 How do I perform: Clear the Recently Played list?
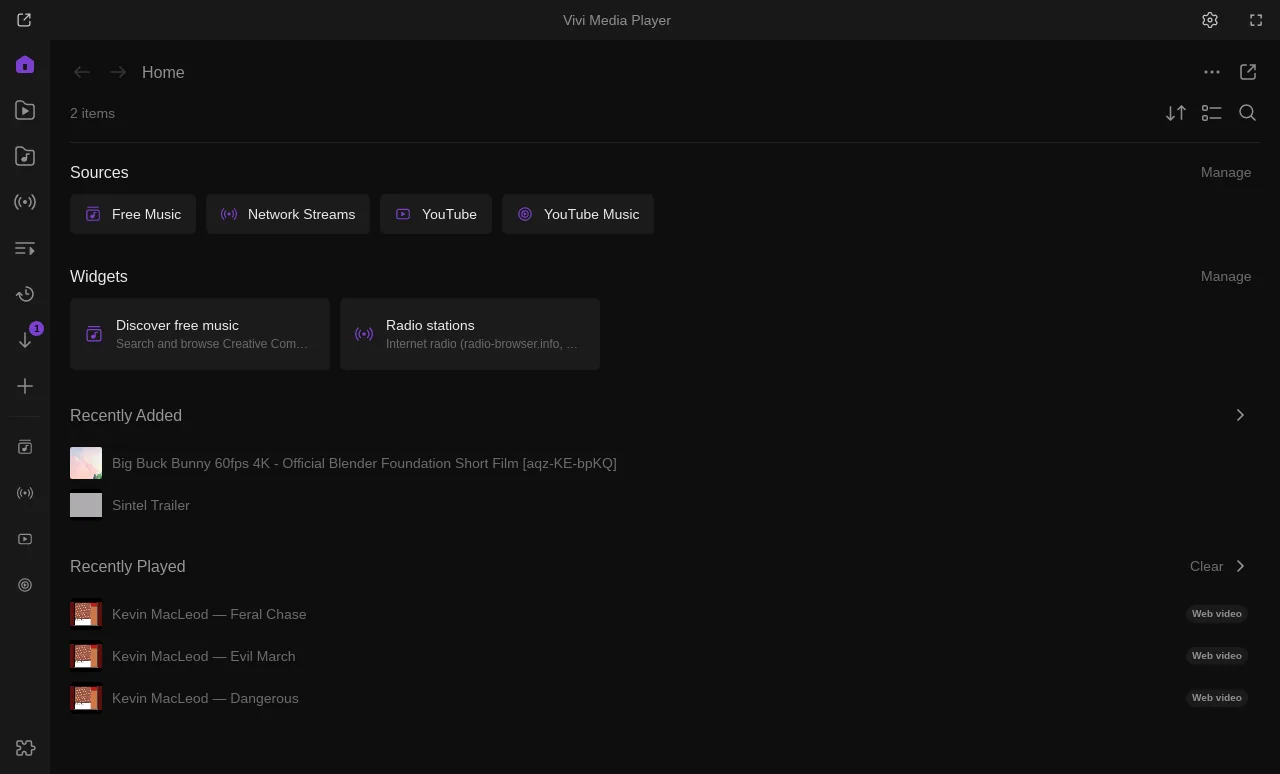tap(1206, 566)
